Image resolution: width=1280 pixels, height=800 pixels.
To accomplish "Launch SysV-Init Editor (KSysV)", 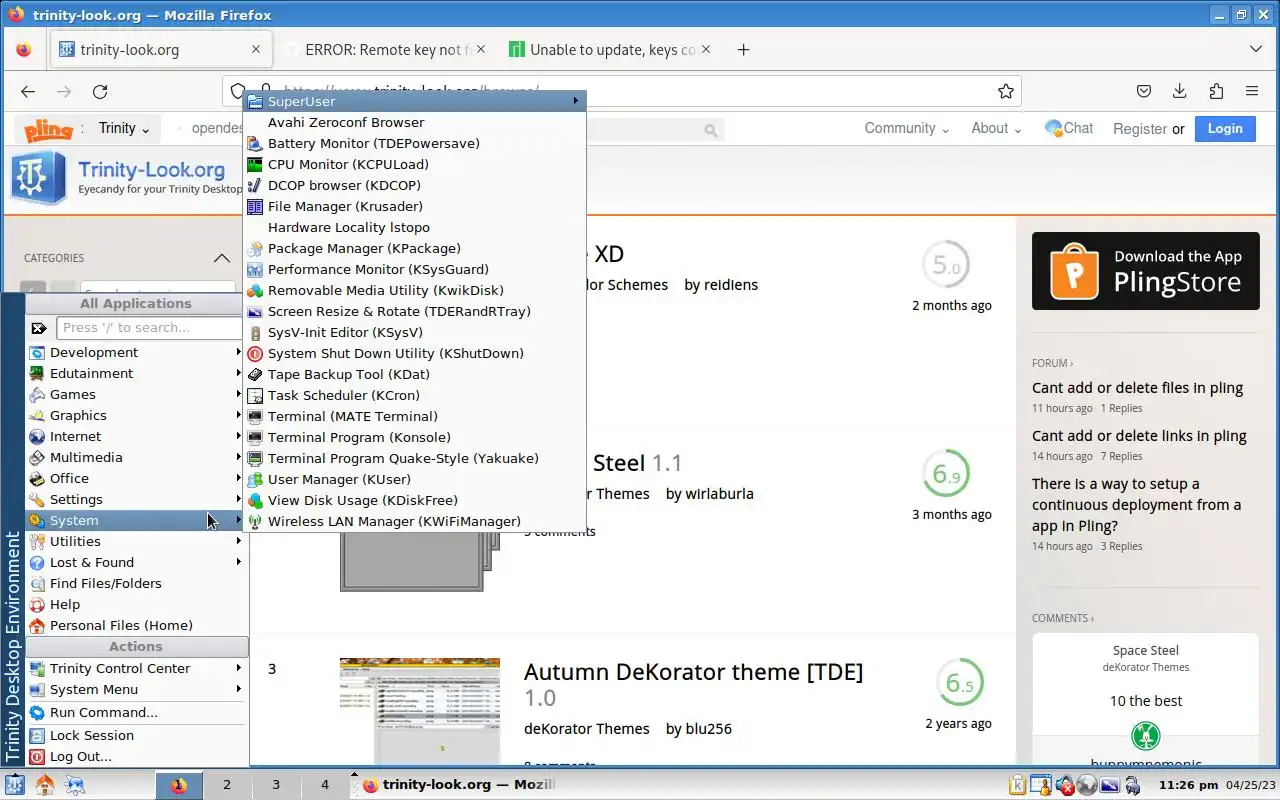I will [x=414, y=332].
